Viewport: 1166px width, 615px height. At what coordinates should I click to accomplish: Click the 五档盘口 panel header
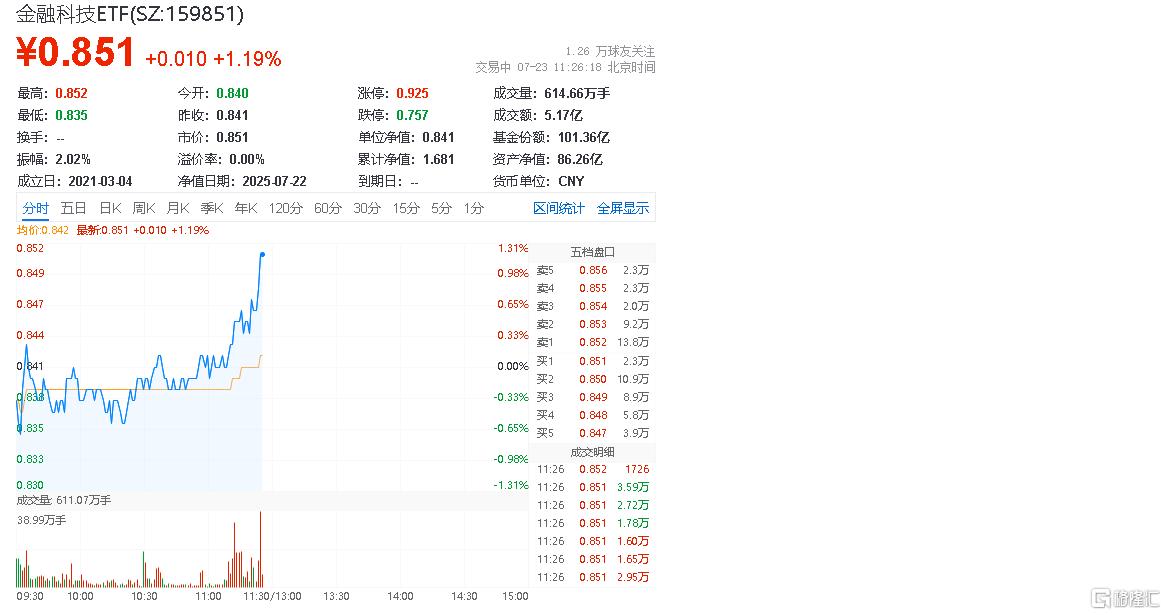pos(593,252)
